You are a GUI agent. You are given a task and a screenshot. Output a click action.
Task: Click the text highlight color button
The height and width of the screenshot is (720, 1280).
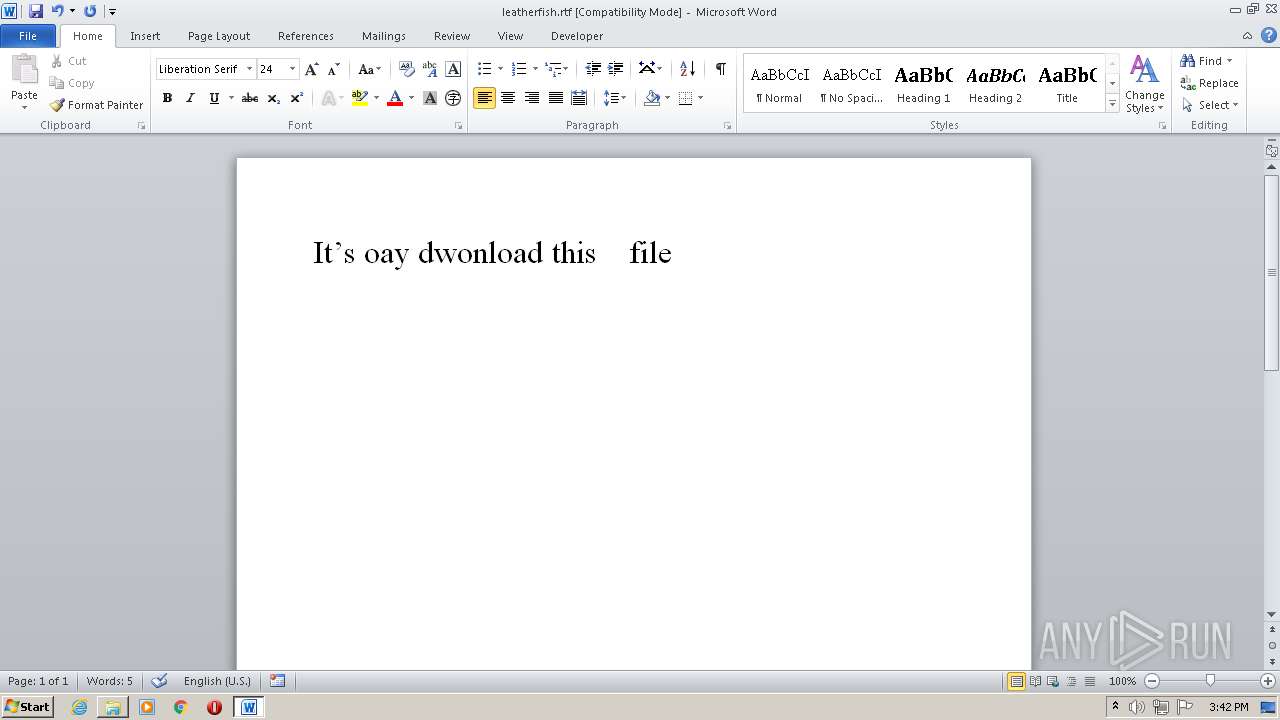(360, 98)
